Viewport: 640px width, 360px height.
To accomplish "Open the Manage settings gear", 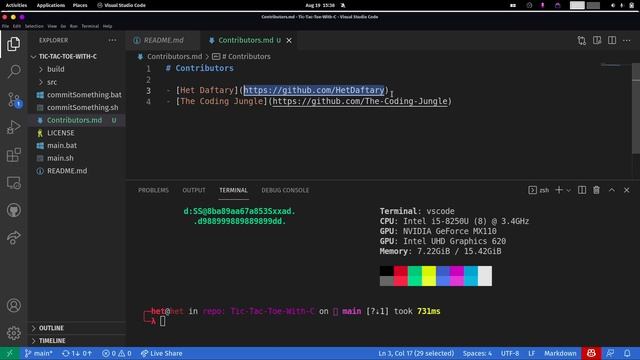I will (x=13, y=333).
